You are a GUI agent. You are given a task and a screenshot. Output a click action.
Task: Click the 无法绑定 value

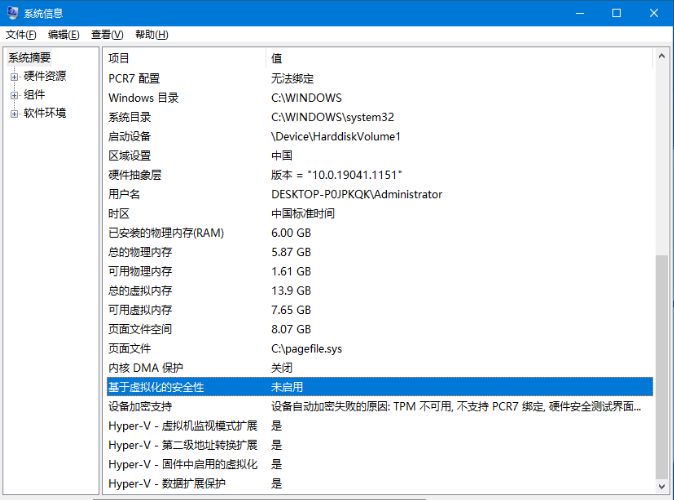tap(292, 78)
